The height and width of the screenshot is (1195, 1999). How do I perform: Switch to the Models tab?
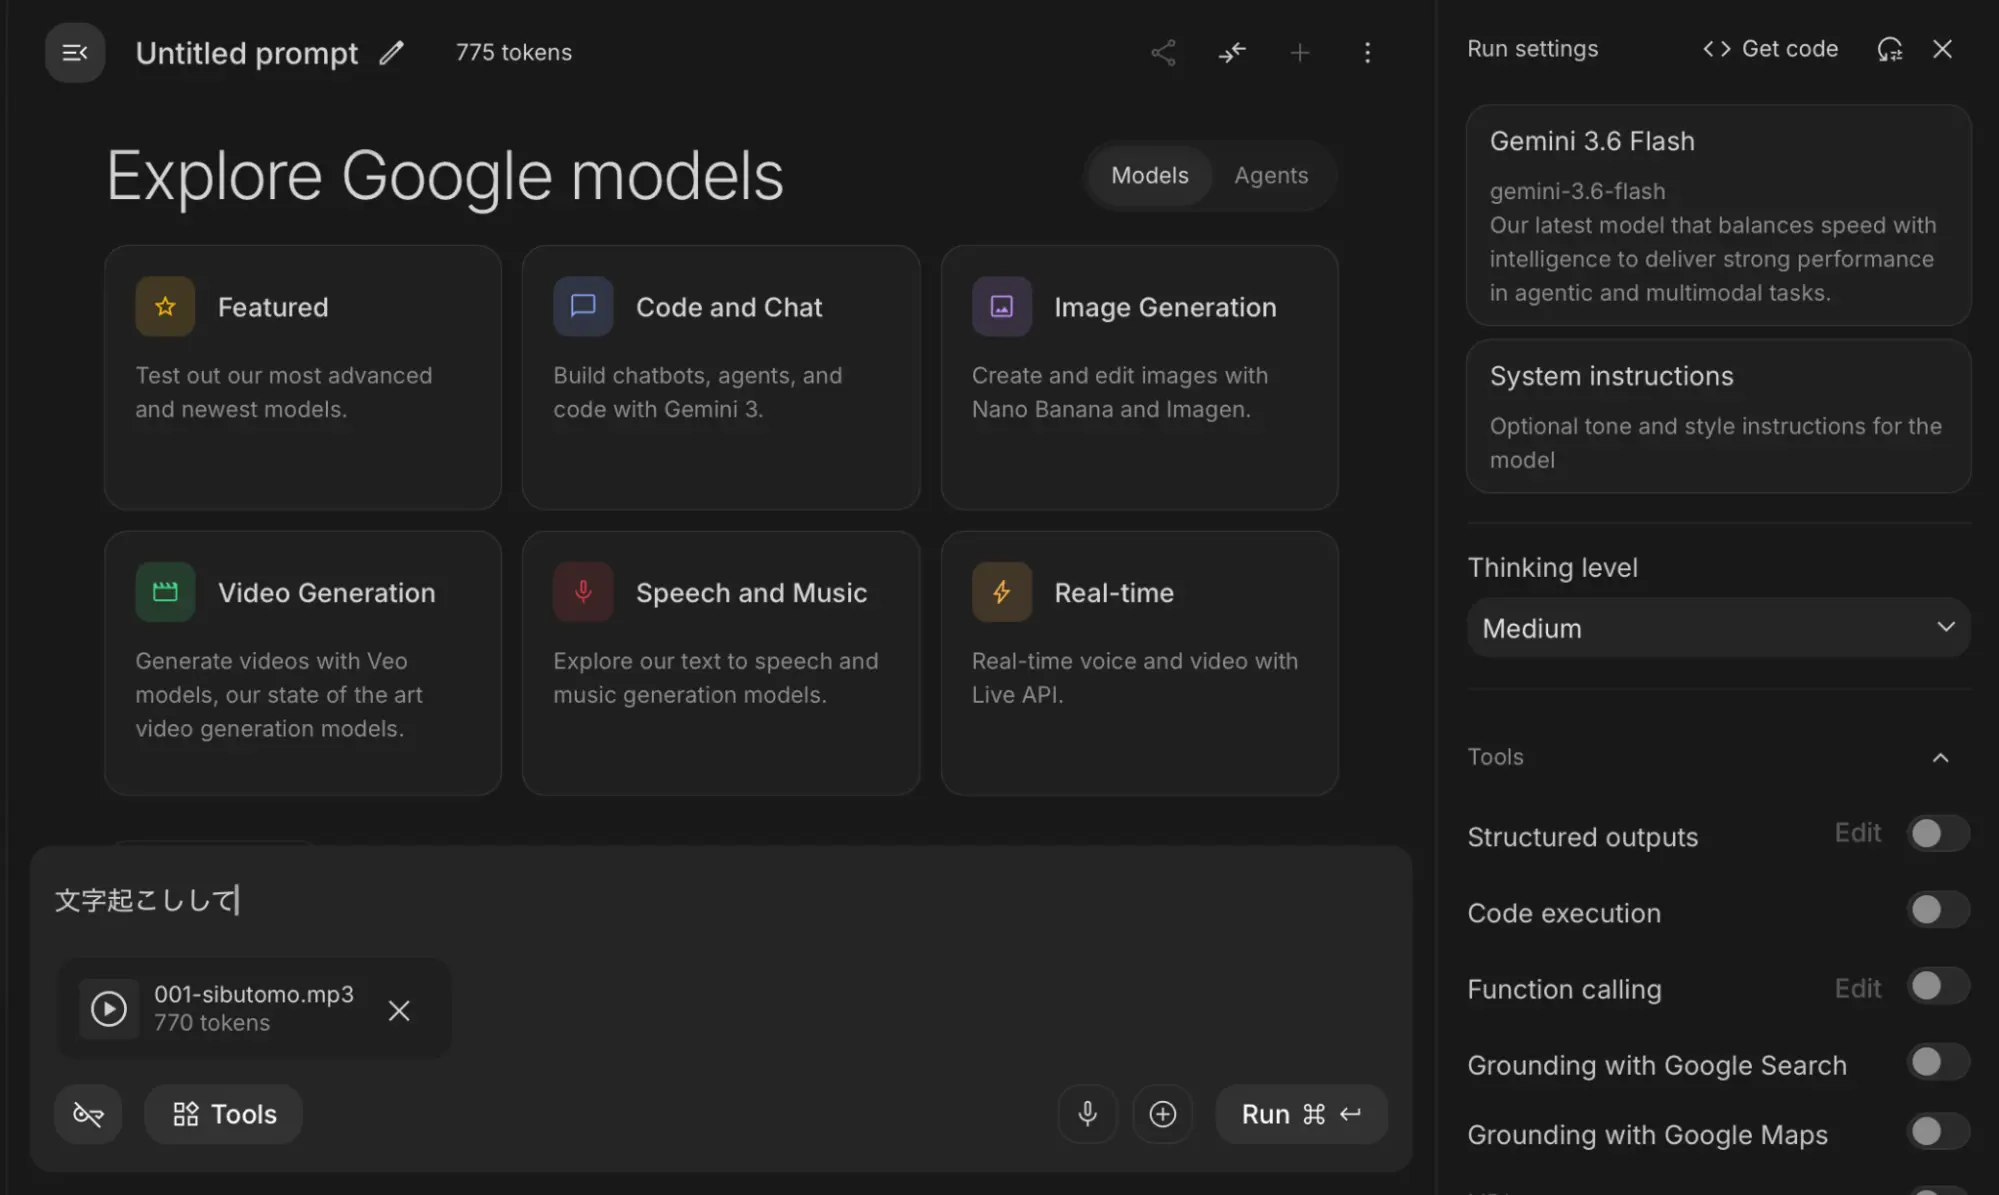[x=1149, y=175]
